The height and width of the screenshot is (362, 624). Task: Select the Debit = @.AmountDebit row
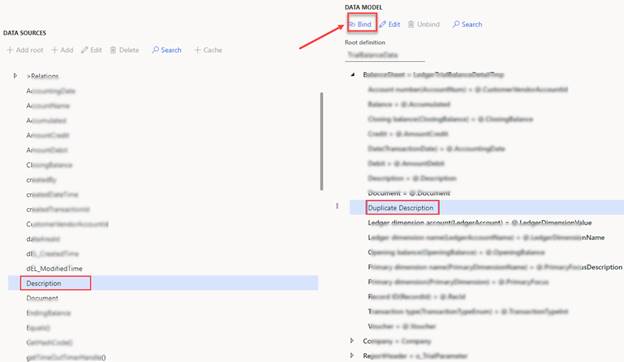tap(406, 163)
